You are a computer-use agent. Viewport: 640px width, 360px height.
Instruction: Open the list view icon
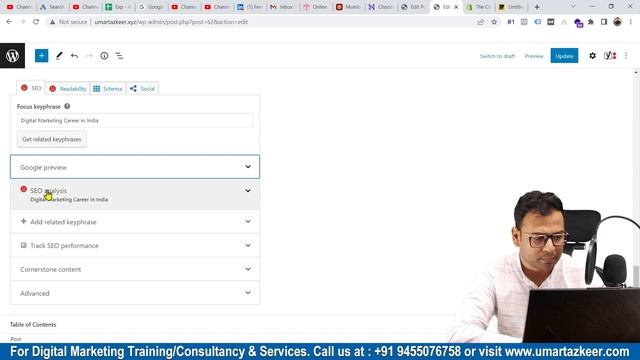click(119, 56)
